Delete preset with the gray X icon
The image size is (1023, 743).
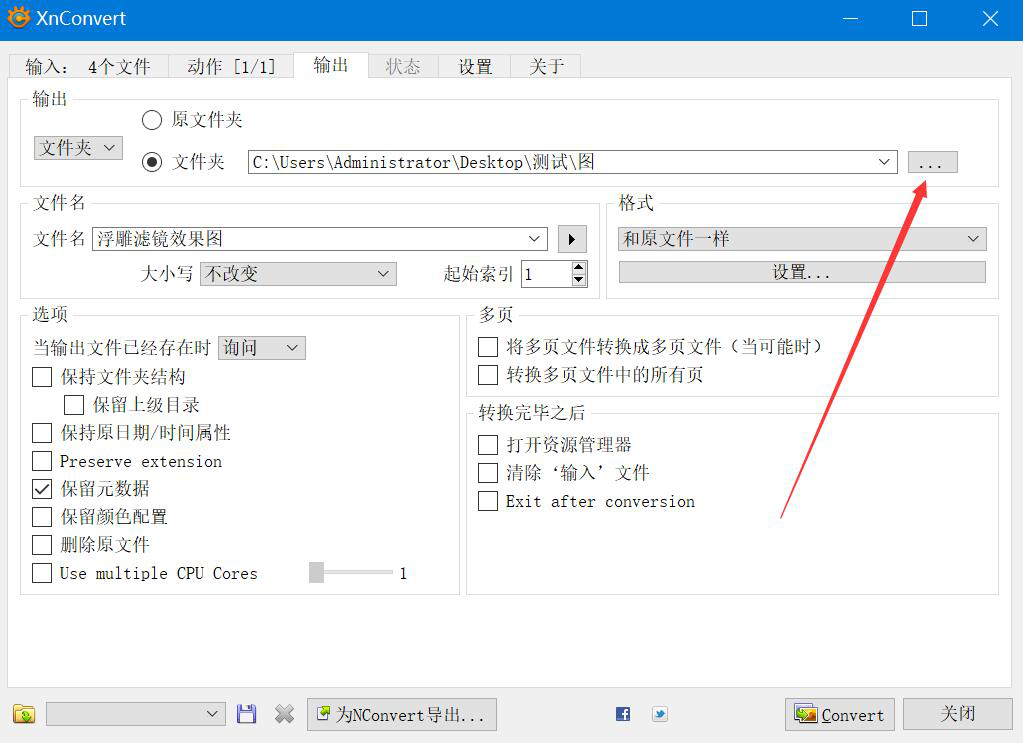pyautogui.click(x=284, y=714)
